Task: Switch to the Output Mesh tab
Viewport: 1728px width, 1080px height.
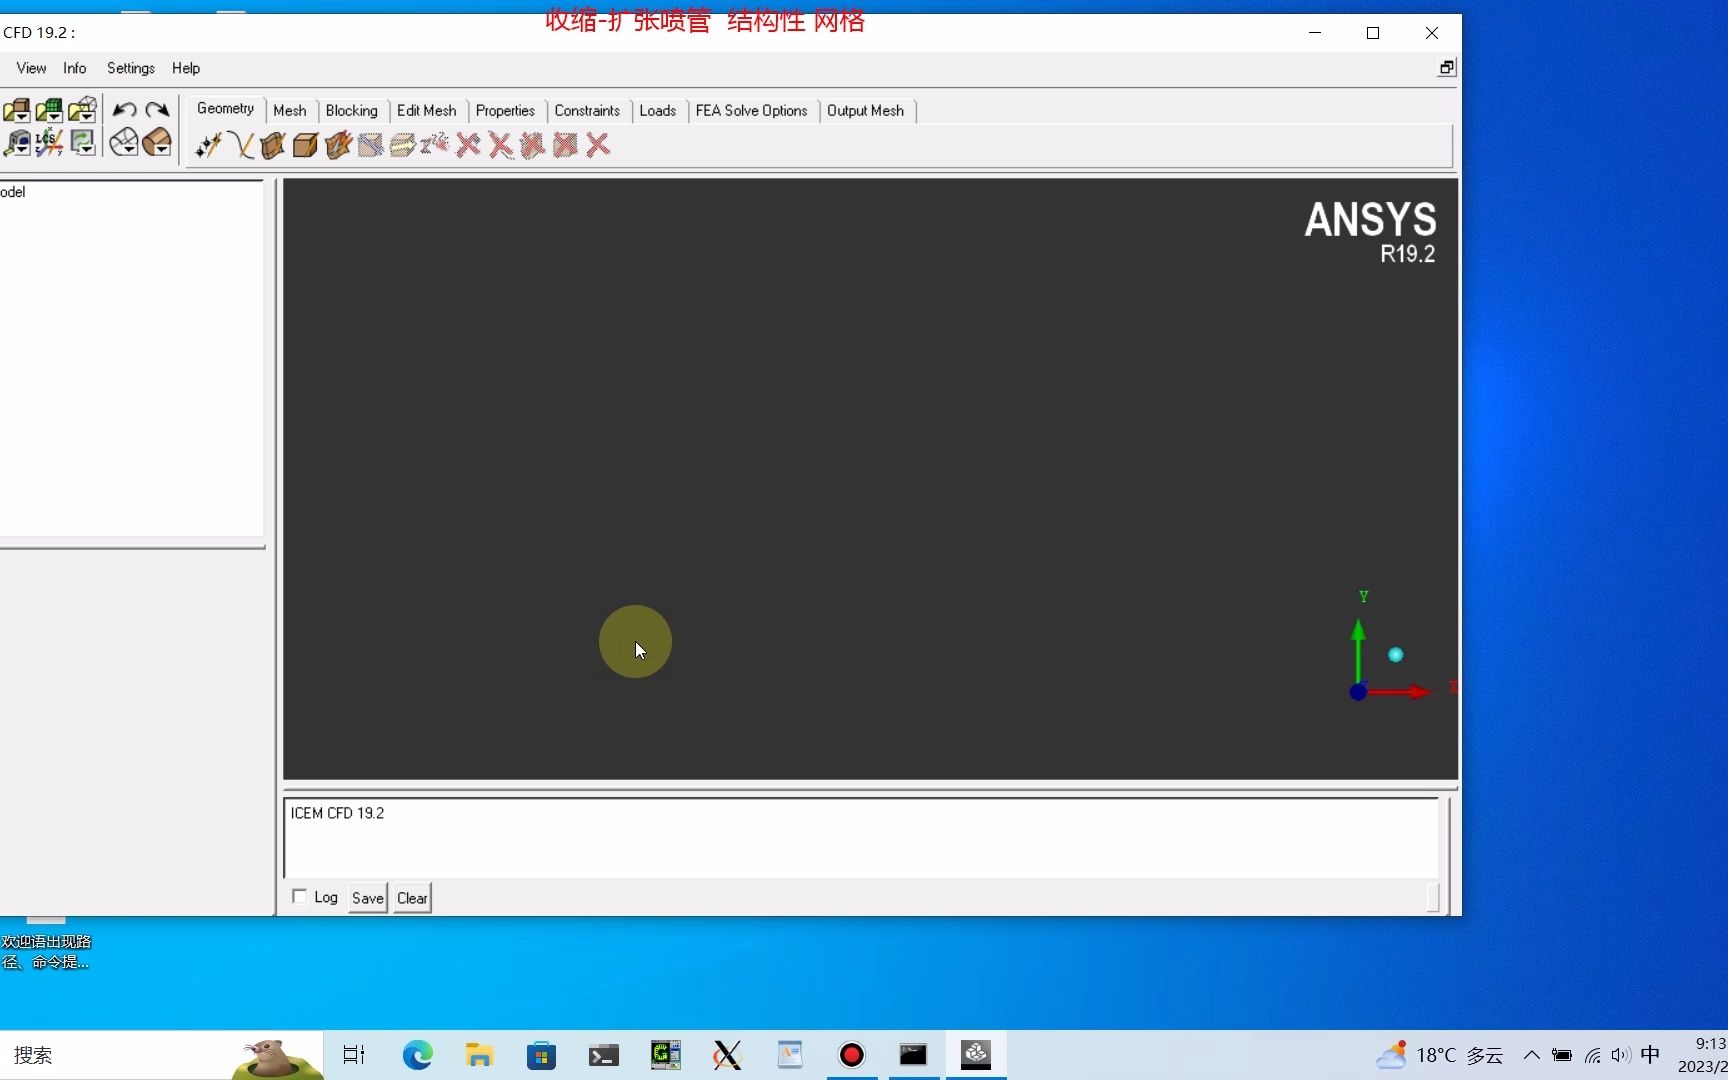Action: coord(865,111)
